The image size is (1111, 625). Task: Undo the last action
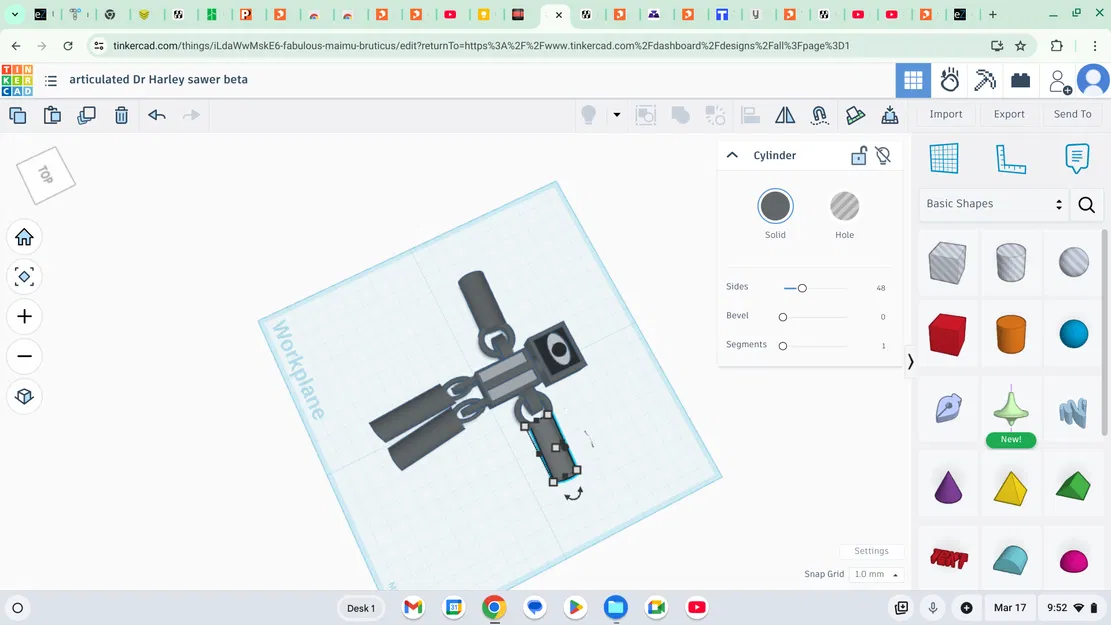(157, 115)
